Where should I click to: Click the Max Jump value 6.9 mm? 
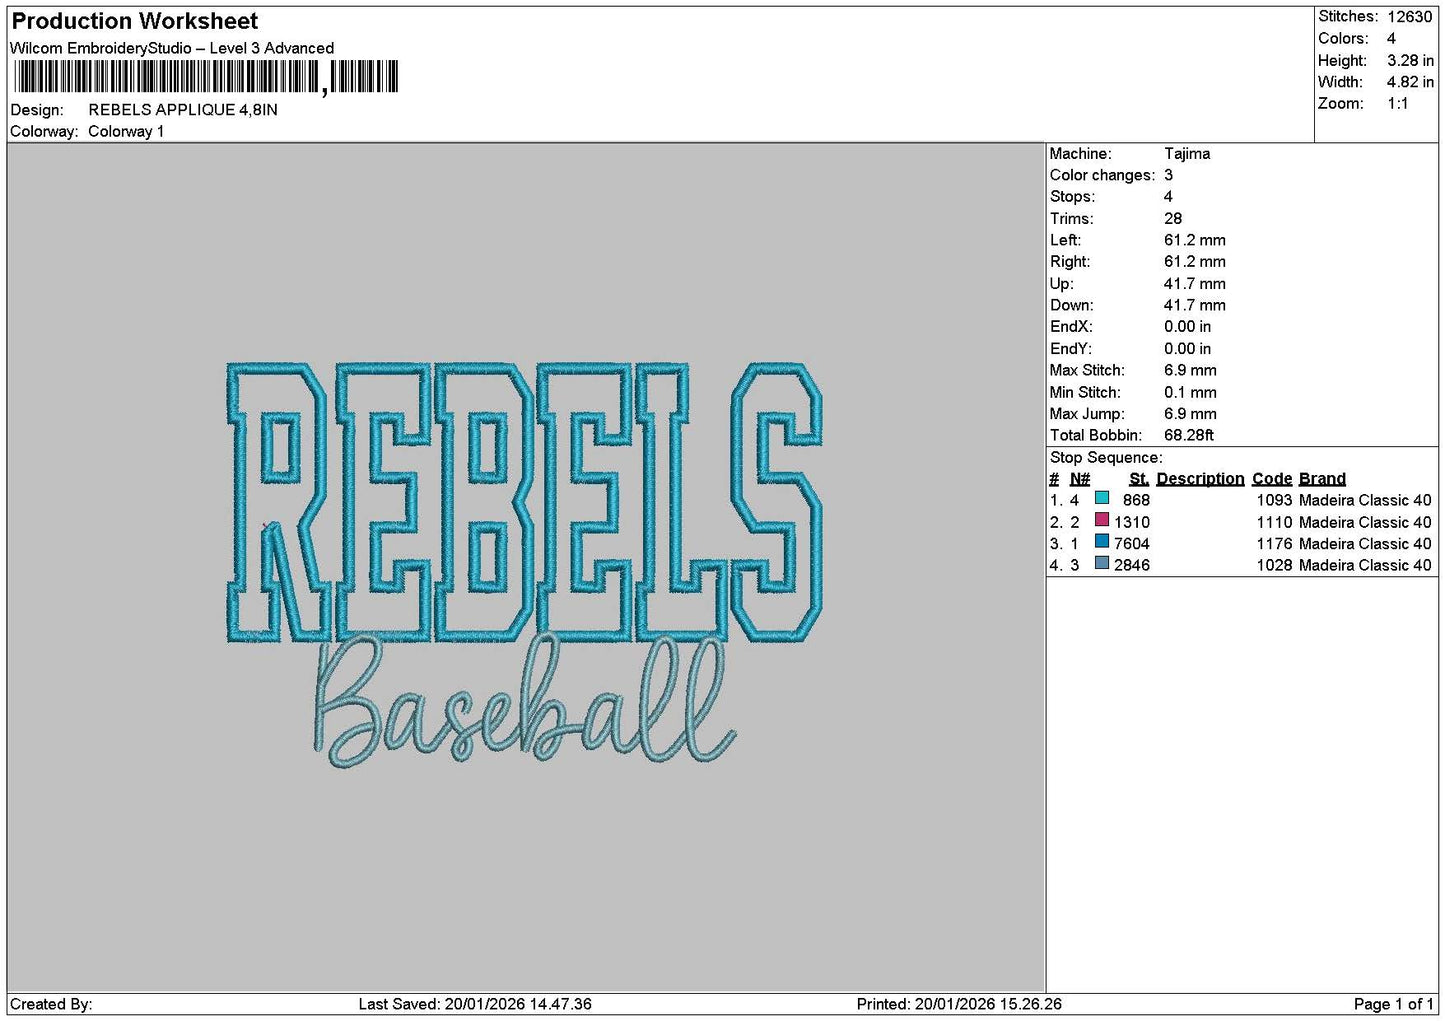pos(1191,414)
